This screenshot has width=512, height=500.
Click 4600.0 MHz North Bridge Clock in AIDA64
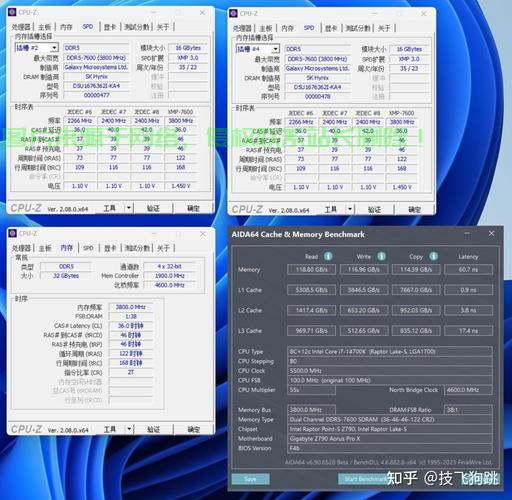click(468, 390)
